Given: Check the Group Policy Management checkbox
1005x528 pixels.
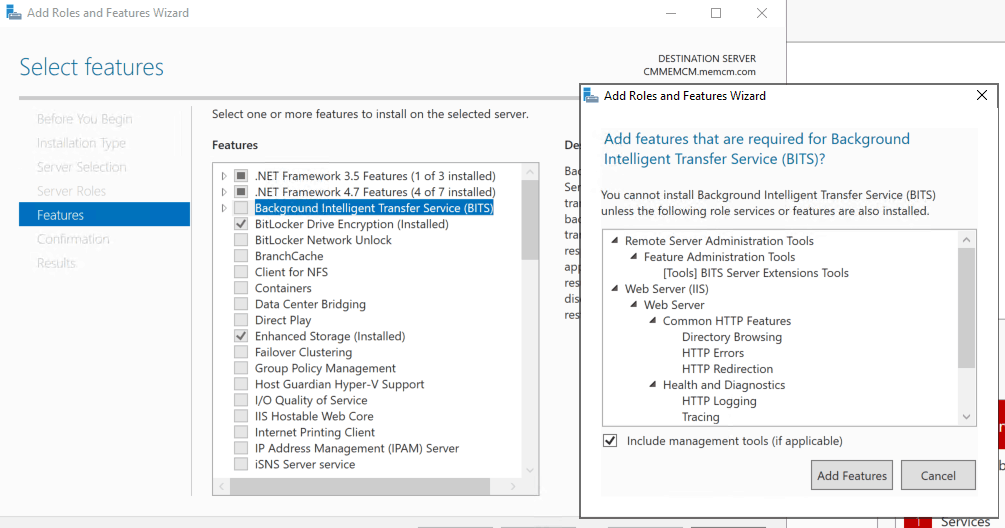Looking at the screenshot, I should point(241,368).
